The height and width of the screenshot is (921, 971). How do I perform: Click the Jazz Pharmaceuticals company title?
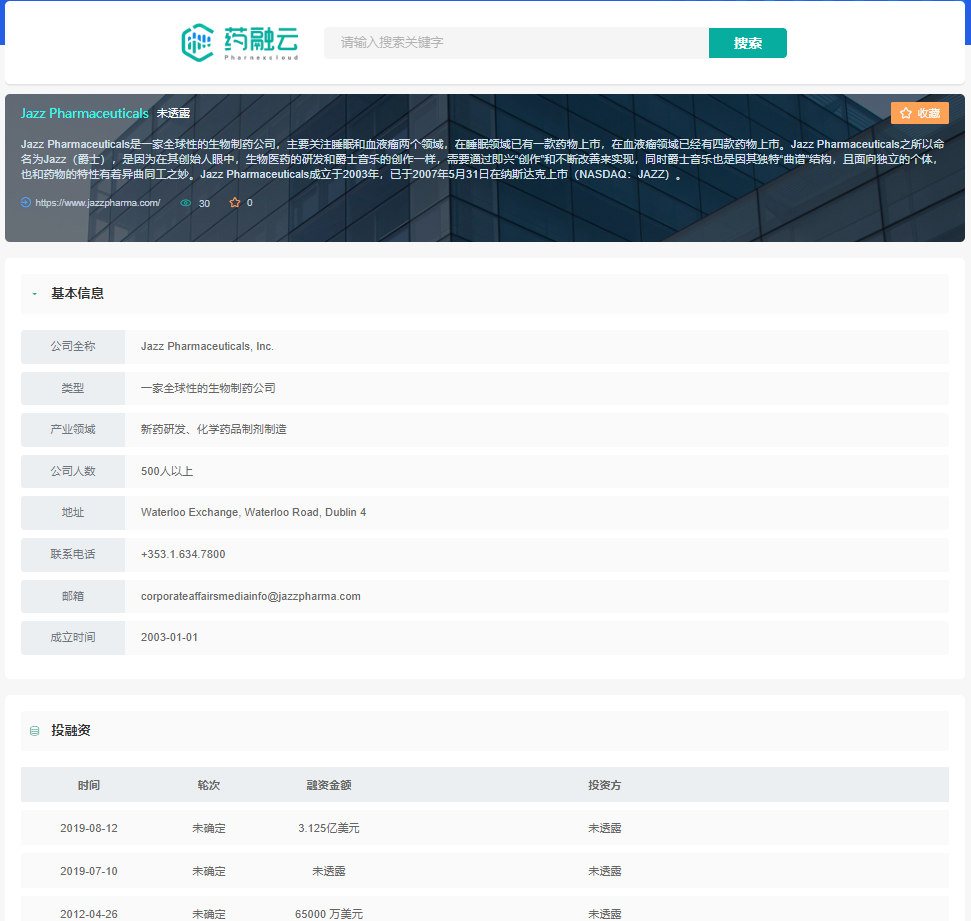coord(85,113)
